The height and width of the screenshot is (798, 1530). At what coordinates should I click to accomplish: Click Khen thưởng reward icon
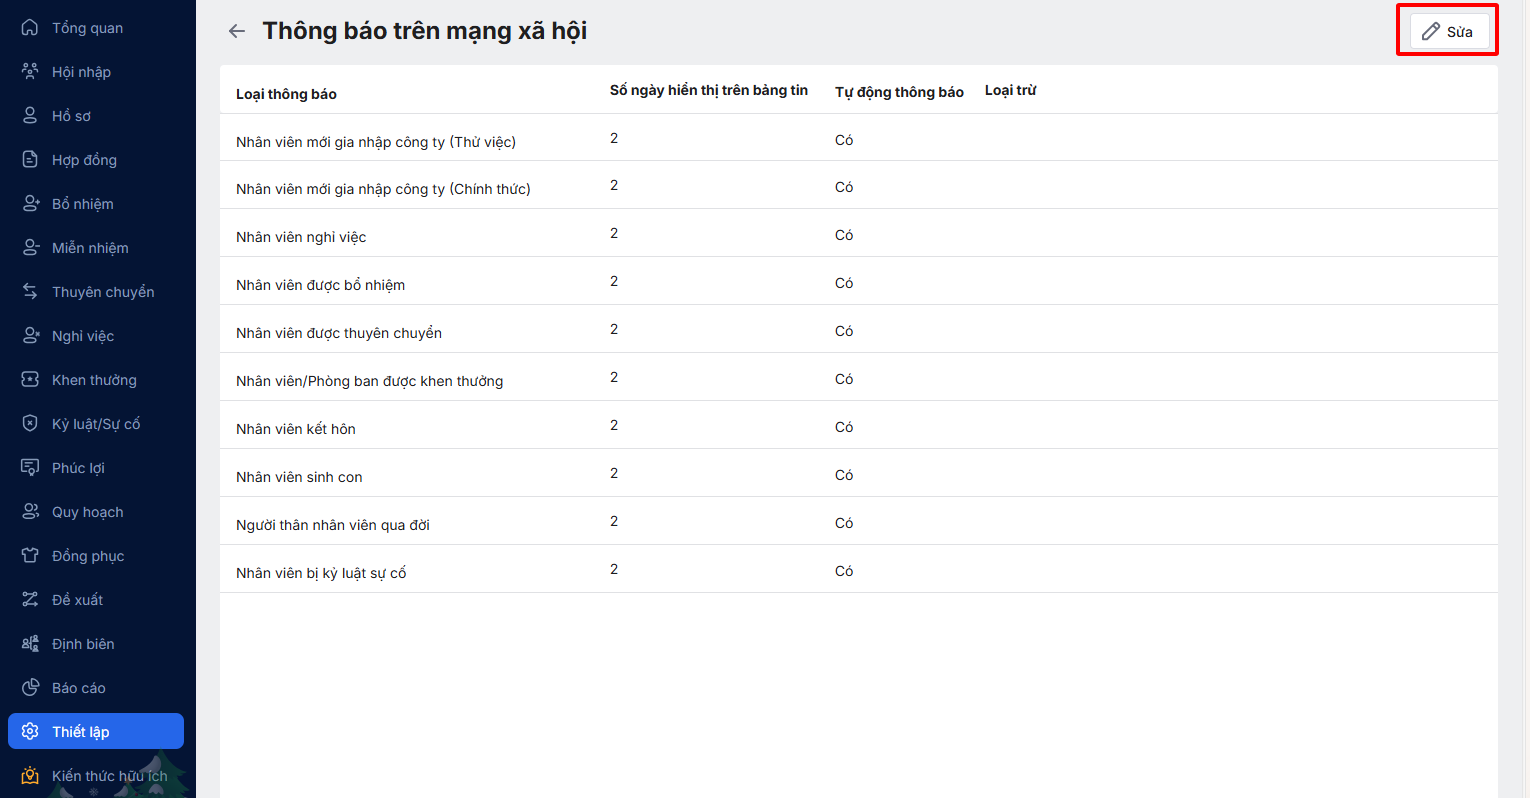pyautogui.click(x=30, y=380)
